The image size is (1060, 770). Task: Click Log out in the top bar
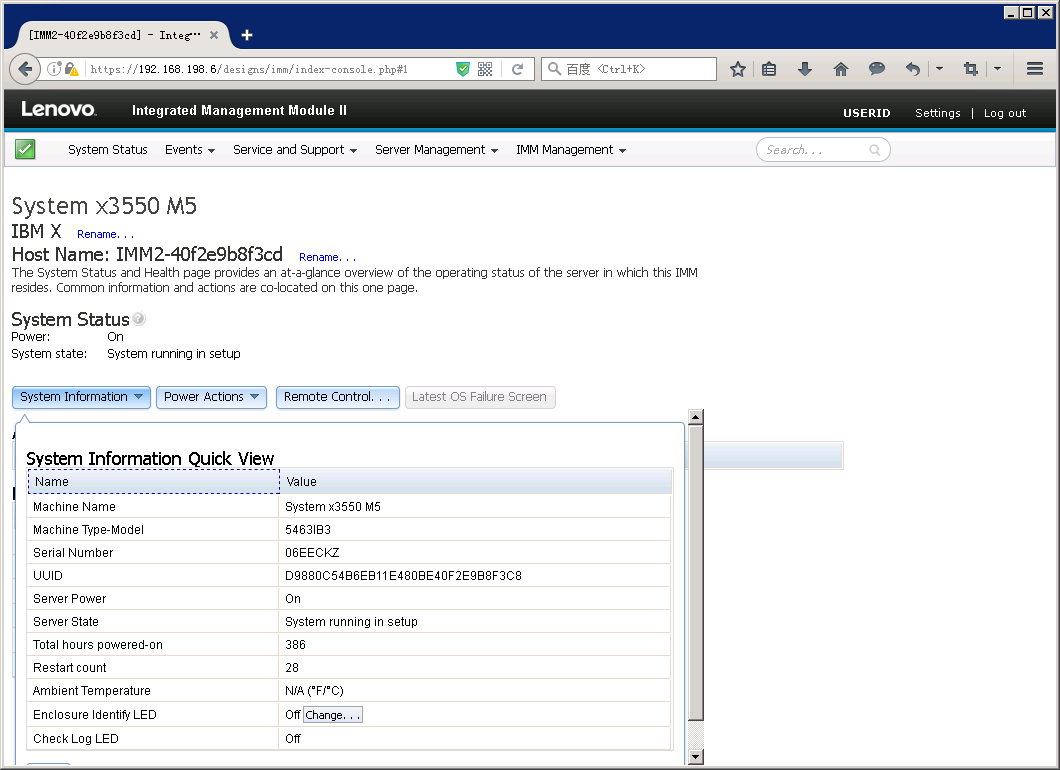point(1004,113)
